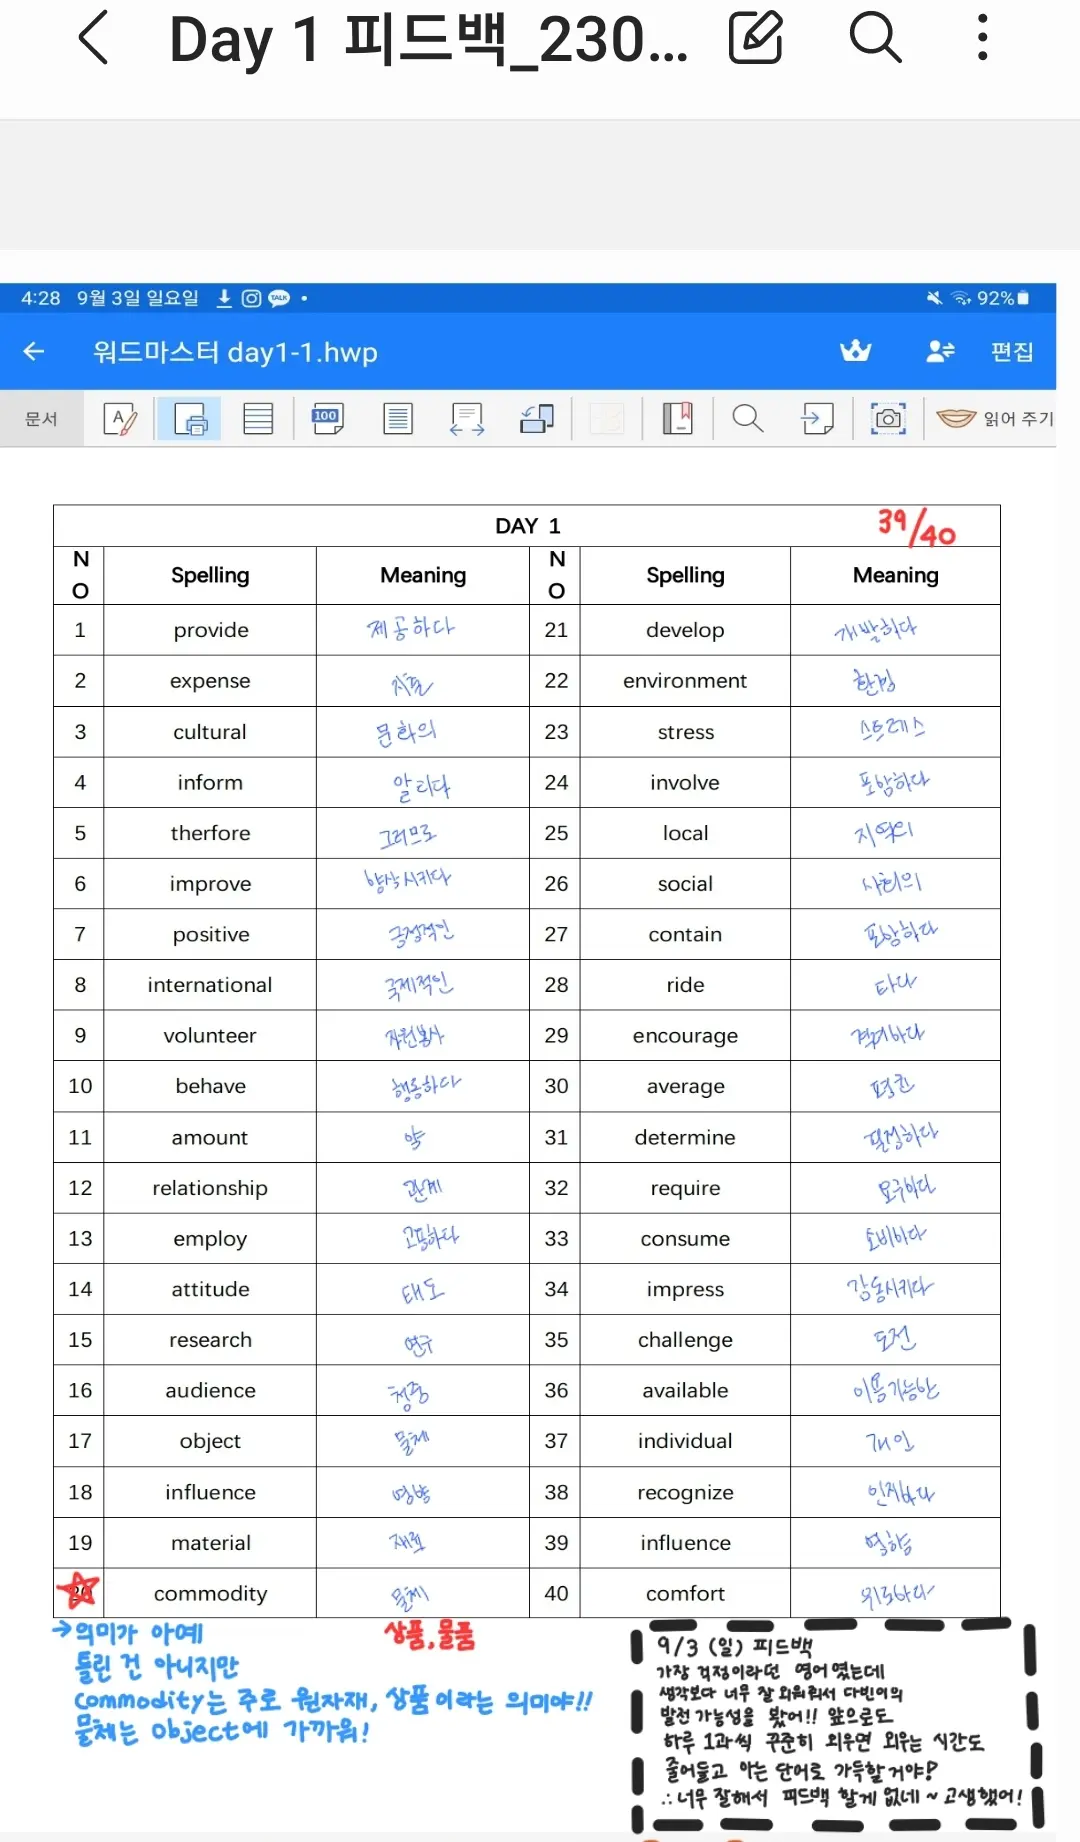Tap the crown premium icon
Viewport: 1080px width, 1842px height.
[x=855, y=351]
